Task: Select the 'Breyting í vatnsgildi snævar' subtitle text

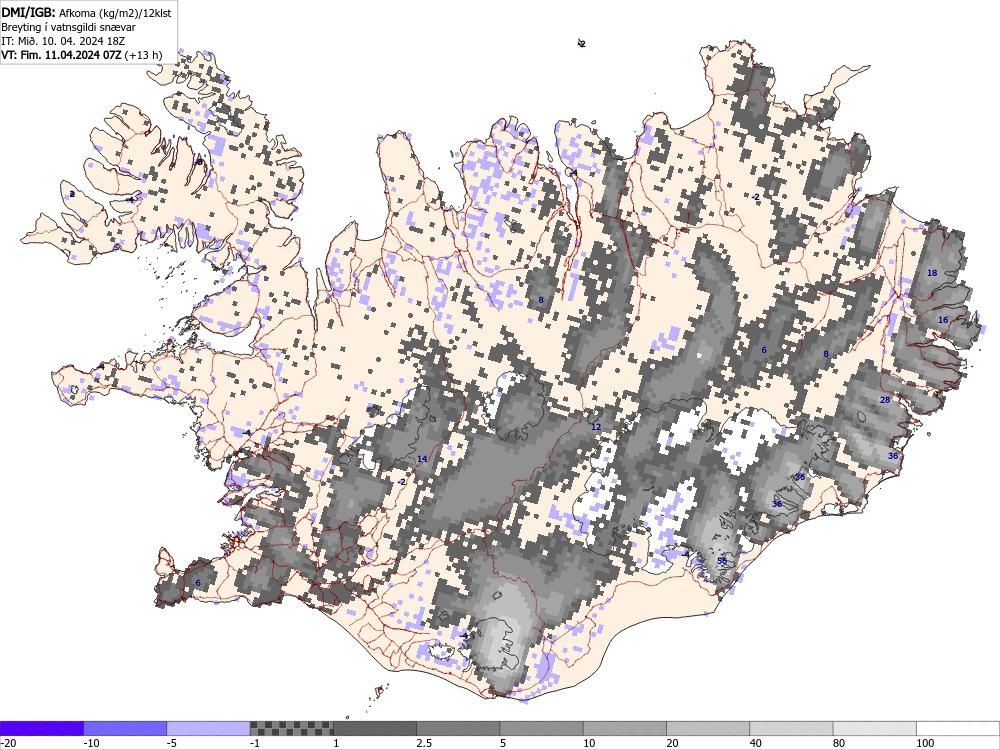Action: click(68, 27)
